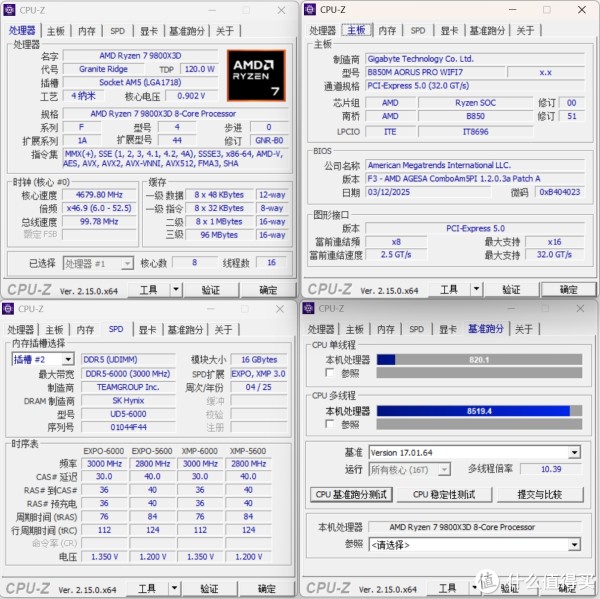Click 确定 button in processor window

(x=268, y=290)
